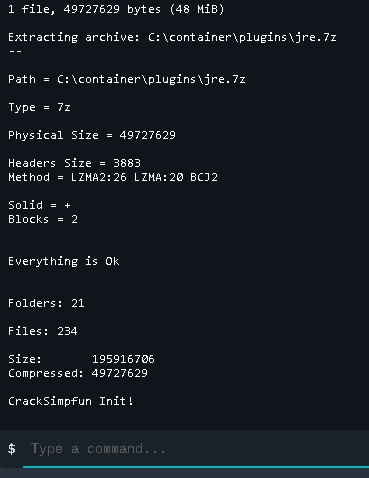Click the 'Type = 7z' output line
The image size is (369, 478).
(x=39, y=107)
